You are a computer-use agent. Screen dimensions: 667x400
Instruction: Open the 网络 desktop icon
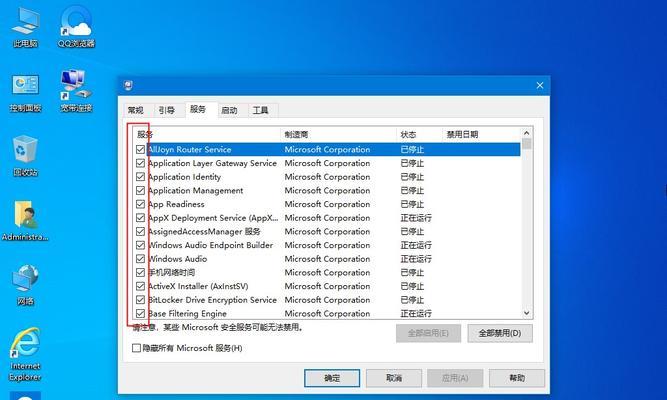pyautogui.click(x=25, y=285)
